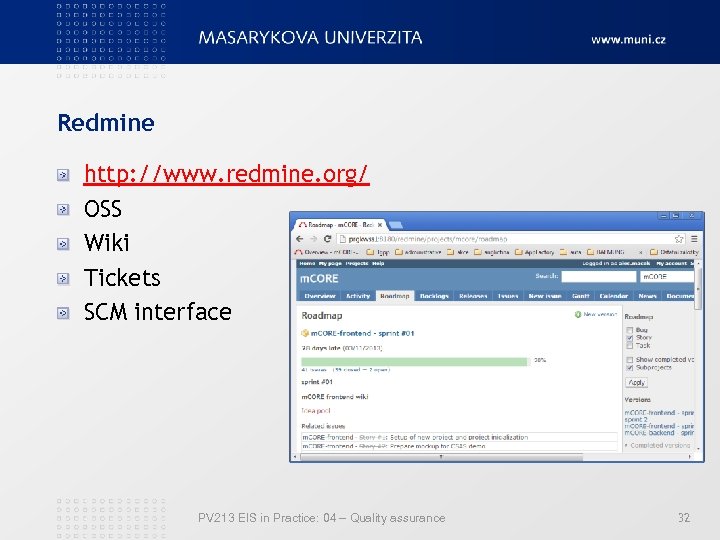Open the New issue tab
Screen dimensions: 720x540
[x=545, y=296]
